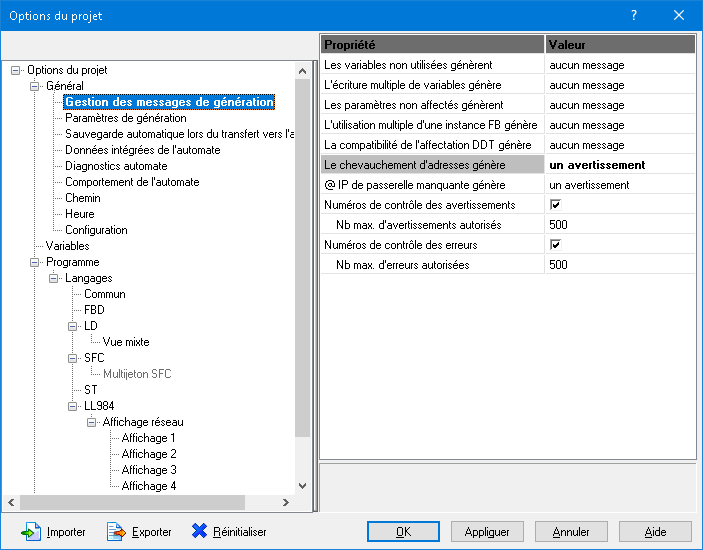Image resolution: width=703 pixels, height=550 pixels.
Task: Select Diagnostics automate entry
Action: point(116,166)
